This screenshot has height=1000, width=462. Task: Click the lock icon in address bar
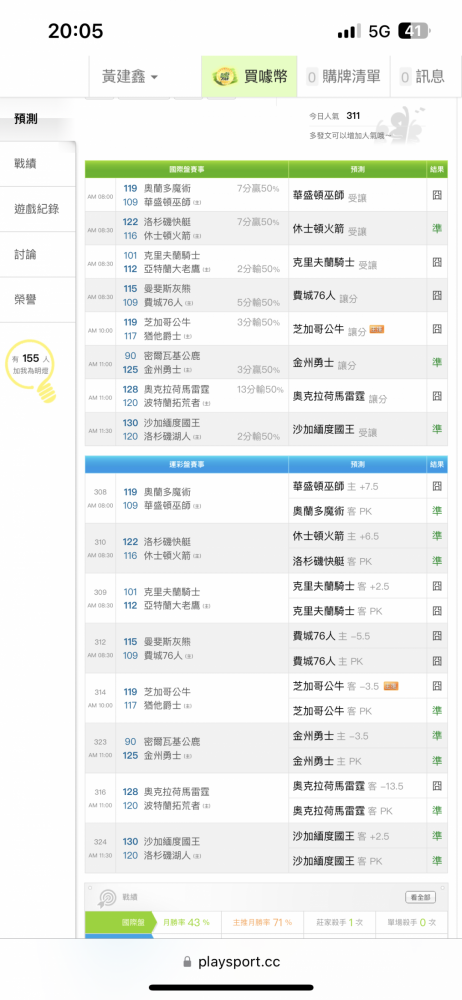click(x=187, y=962)
